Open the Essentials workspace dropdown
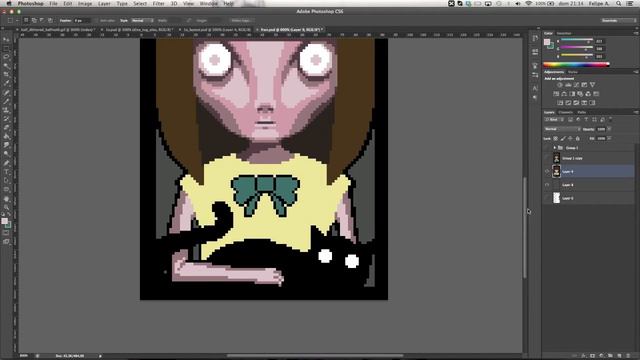 (618, 20)
